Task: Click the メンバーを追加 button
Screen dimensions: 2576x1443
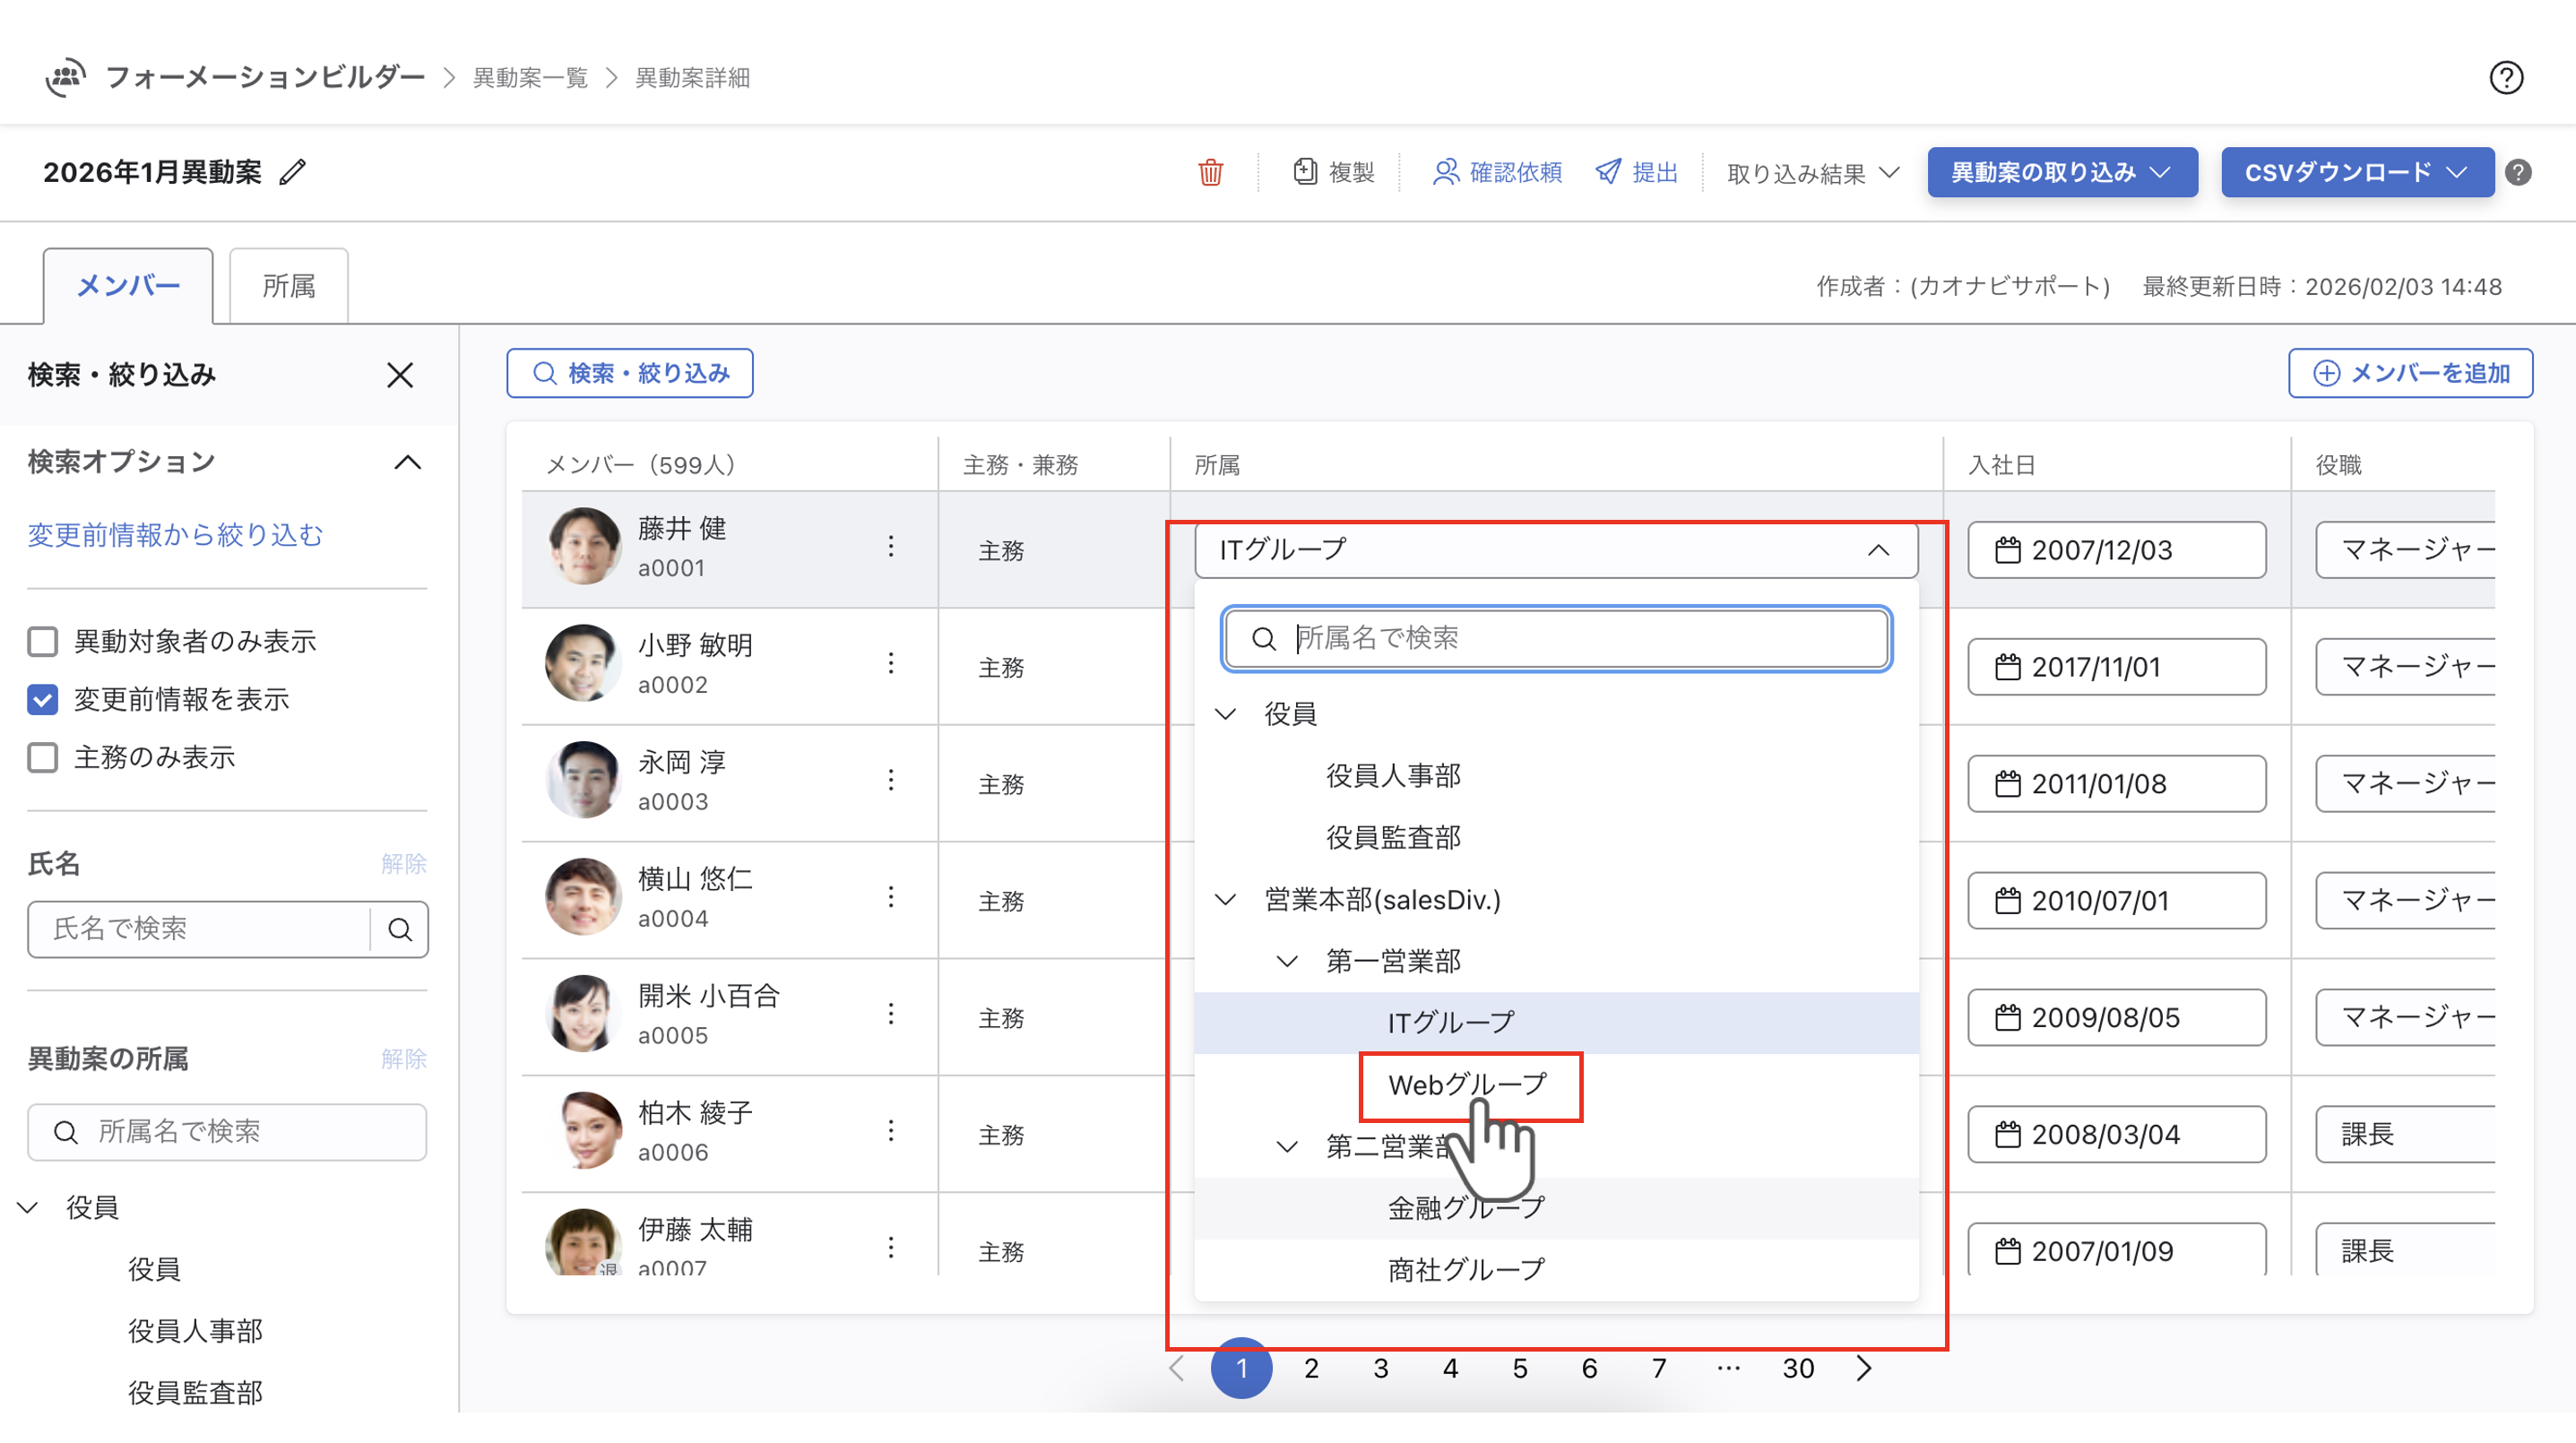Action: [x=2410, y=373]
